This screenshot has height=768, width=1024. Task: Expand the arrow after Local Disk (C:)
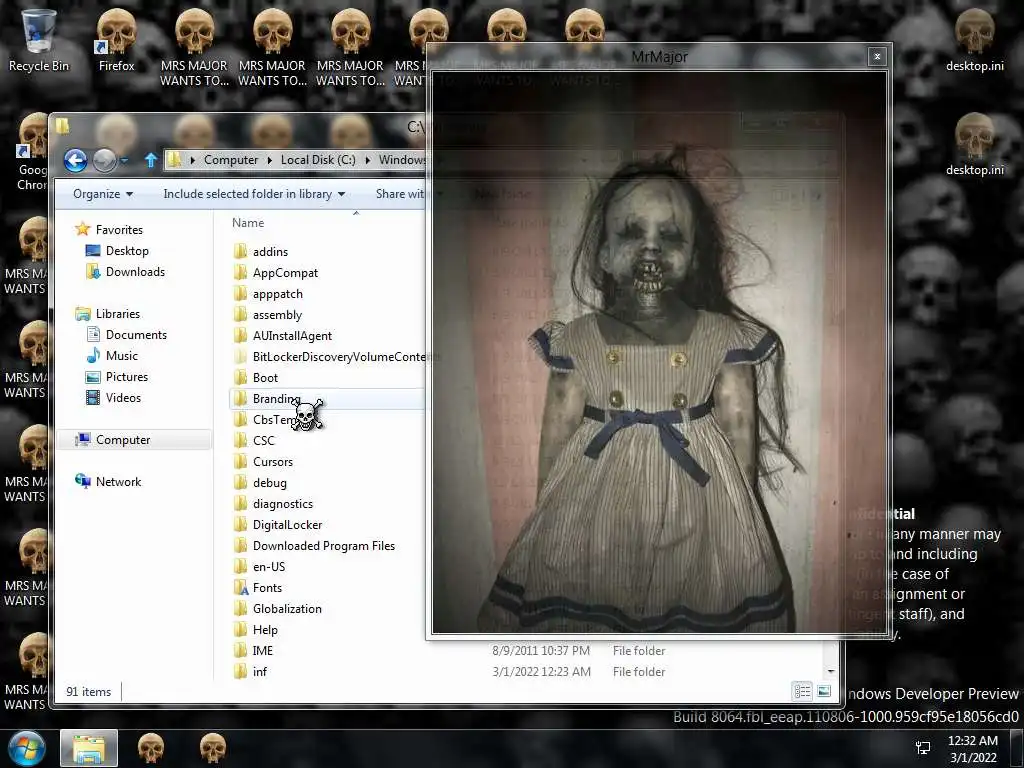[368, 160]
